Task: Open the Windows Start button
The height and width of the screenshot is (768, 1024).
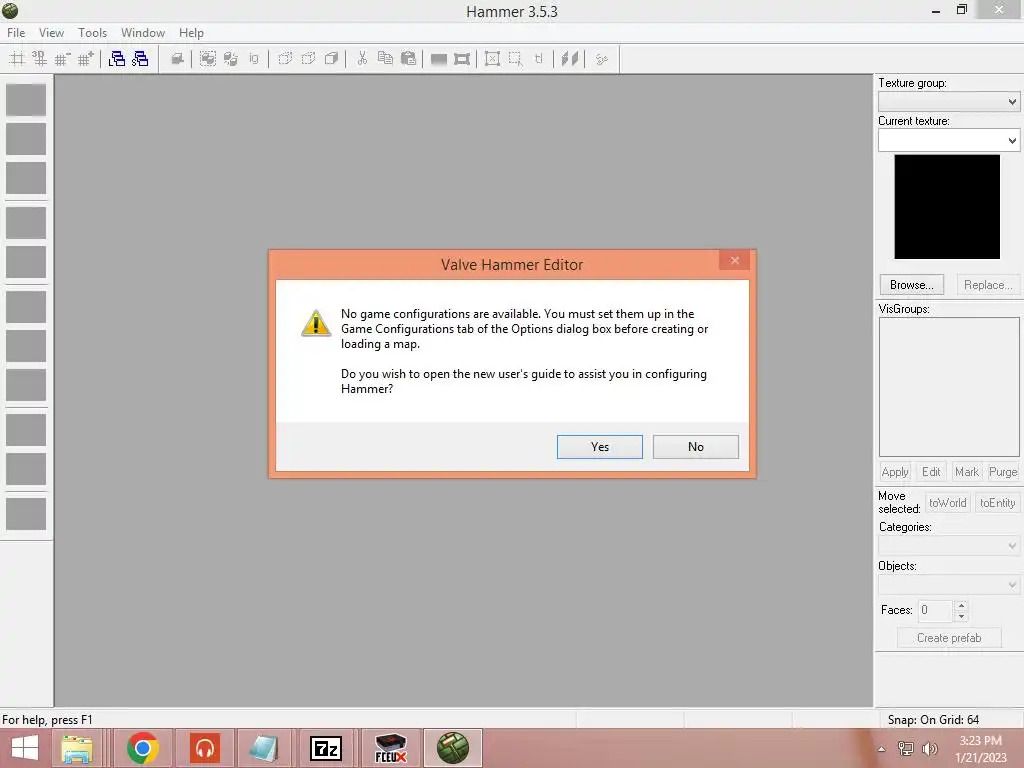Action: (x=25, y=748)
